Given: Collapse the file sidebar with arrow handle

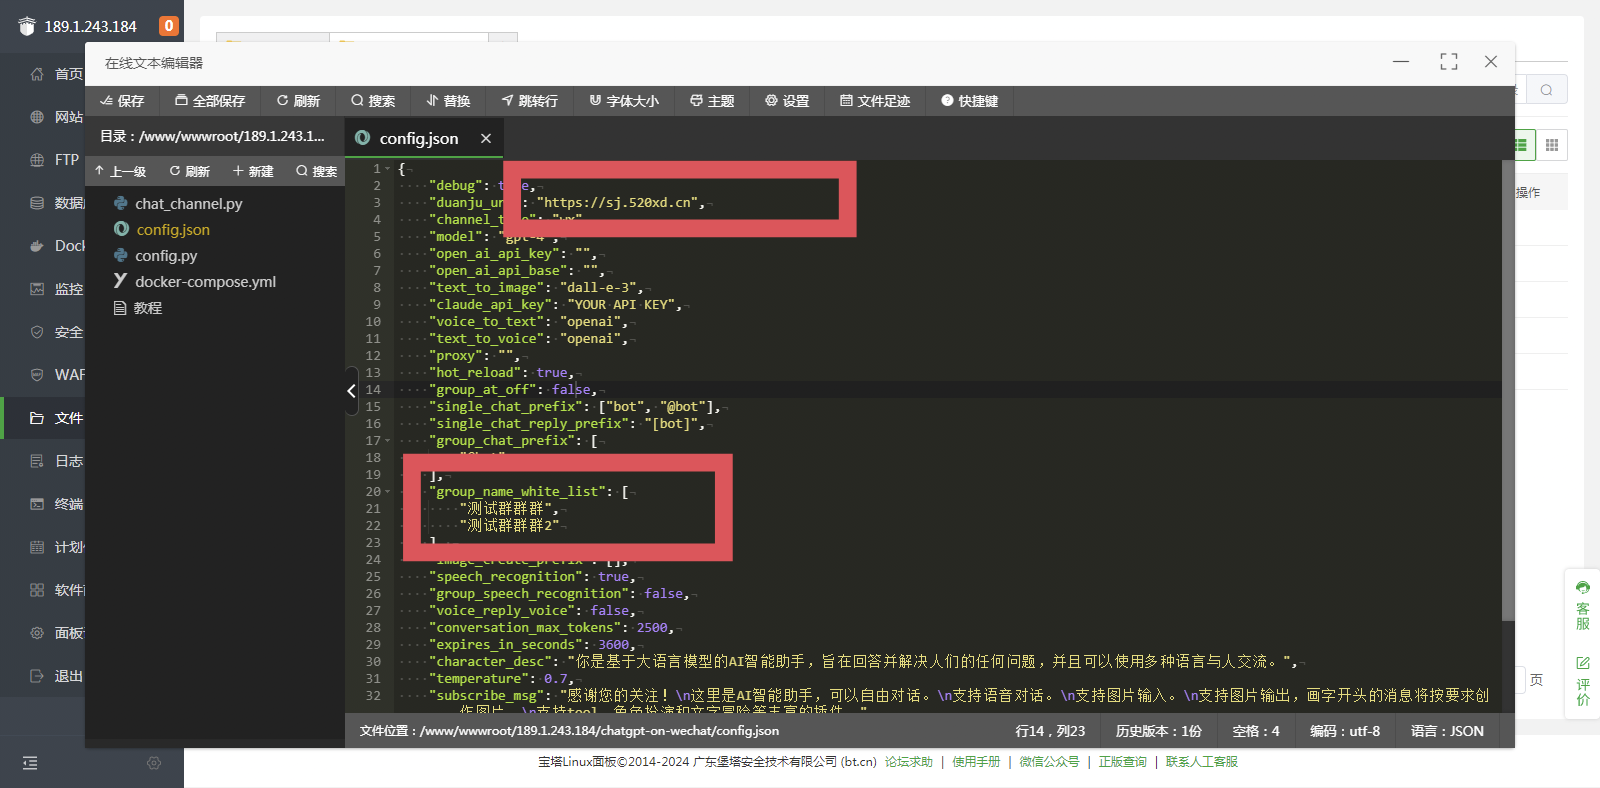Looking at the screenshot, I should [x=351, y=391].
